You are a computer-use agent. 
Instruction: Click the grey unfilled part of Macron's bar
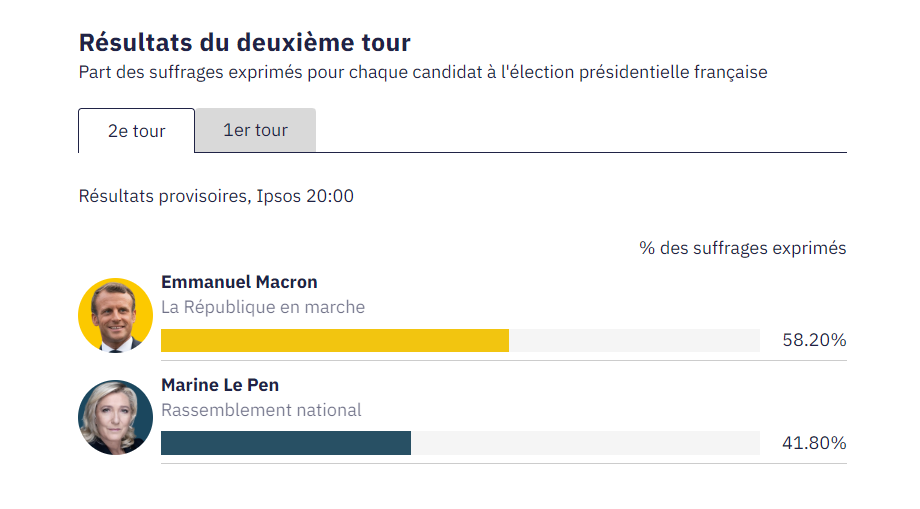tap(634, 340)
